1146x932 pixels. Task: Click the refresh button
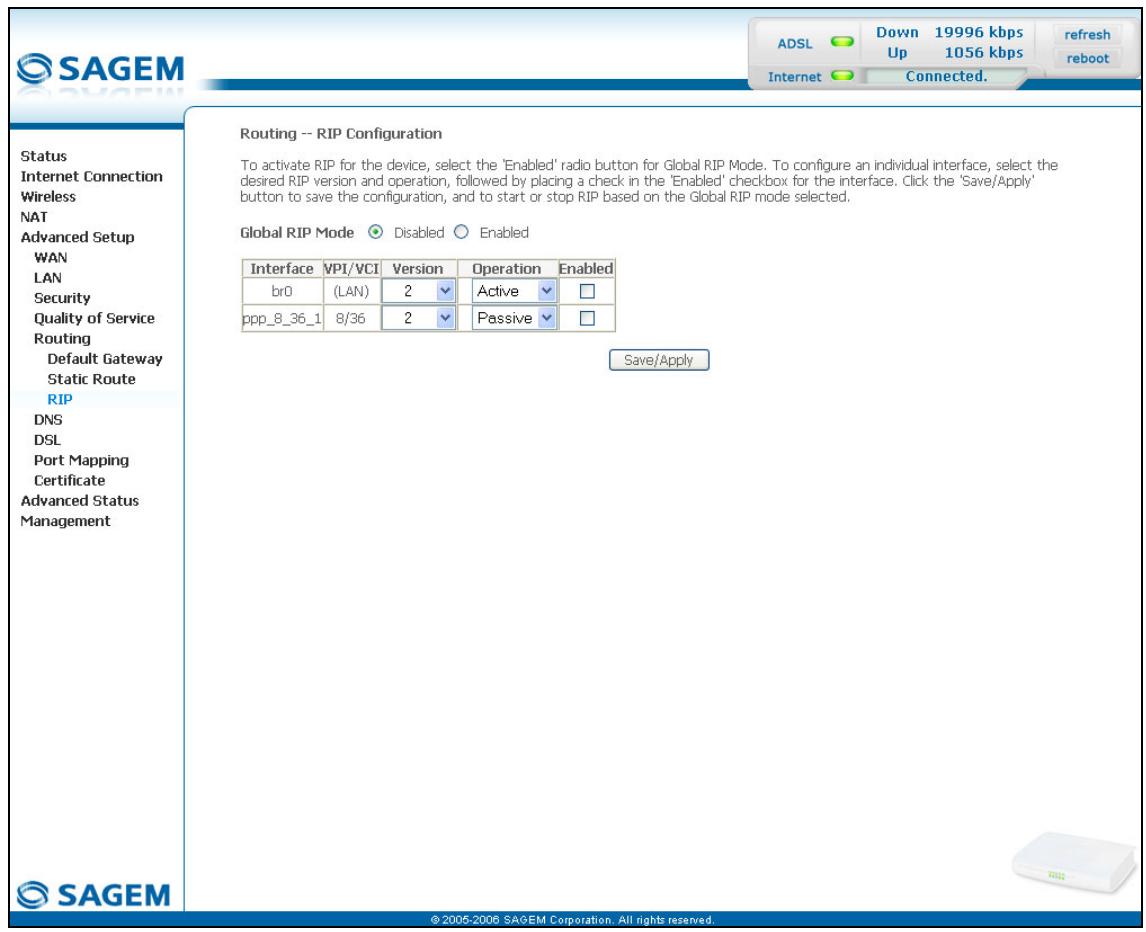[x=1087, y=34]
